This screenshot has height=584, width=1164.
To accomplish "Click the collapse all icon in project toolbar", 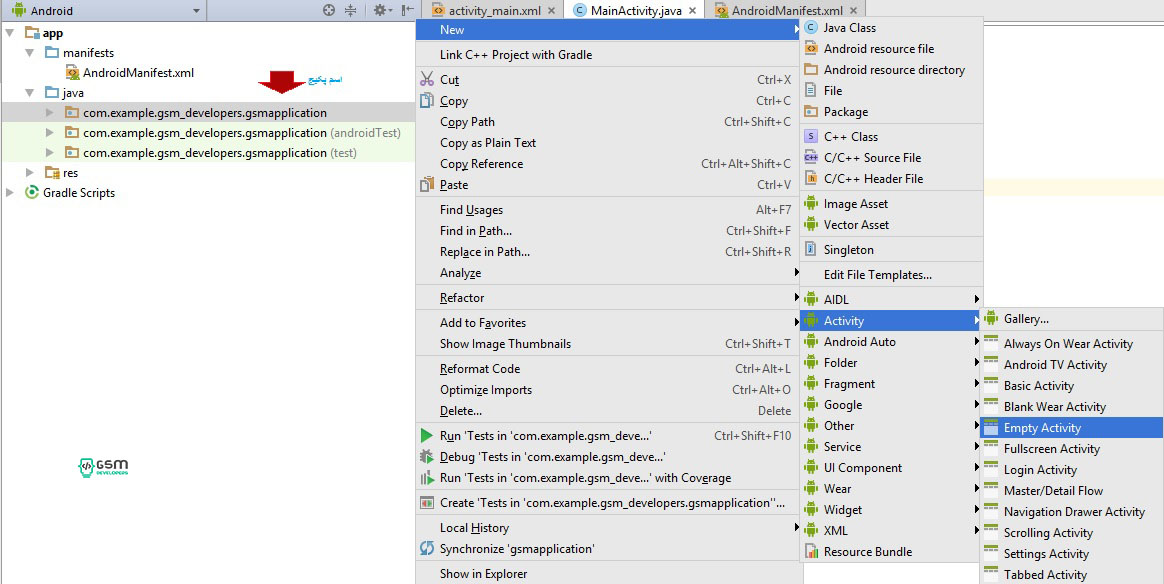I will (x=350, y=10).
